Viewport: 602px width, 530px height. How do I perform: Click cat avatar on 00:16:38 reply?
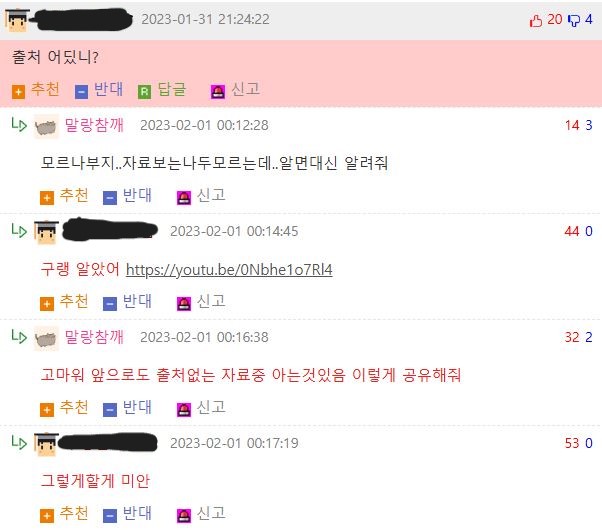click(46, 338)
